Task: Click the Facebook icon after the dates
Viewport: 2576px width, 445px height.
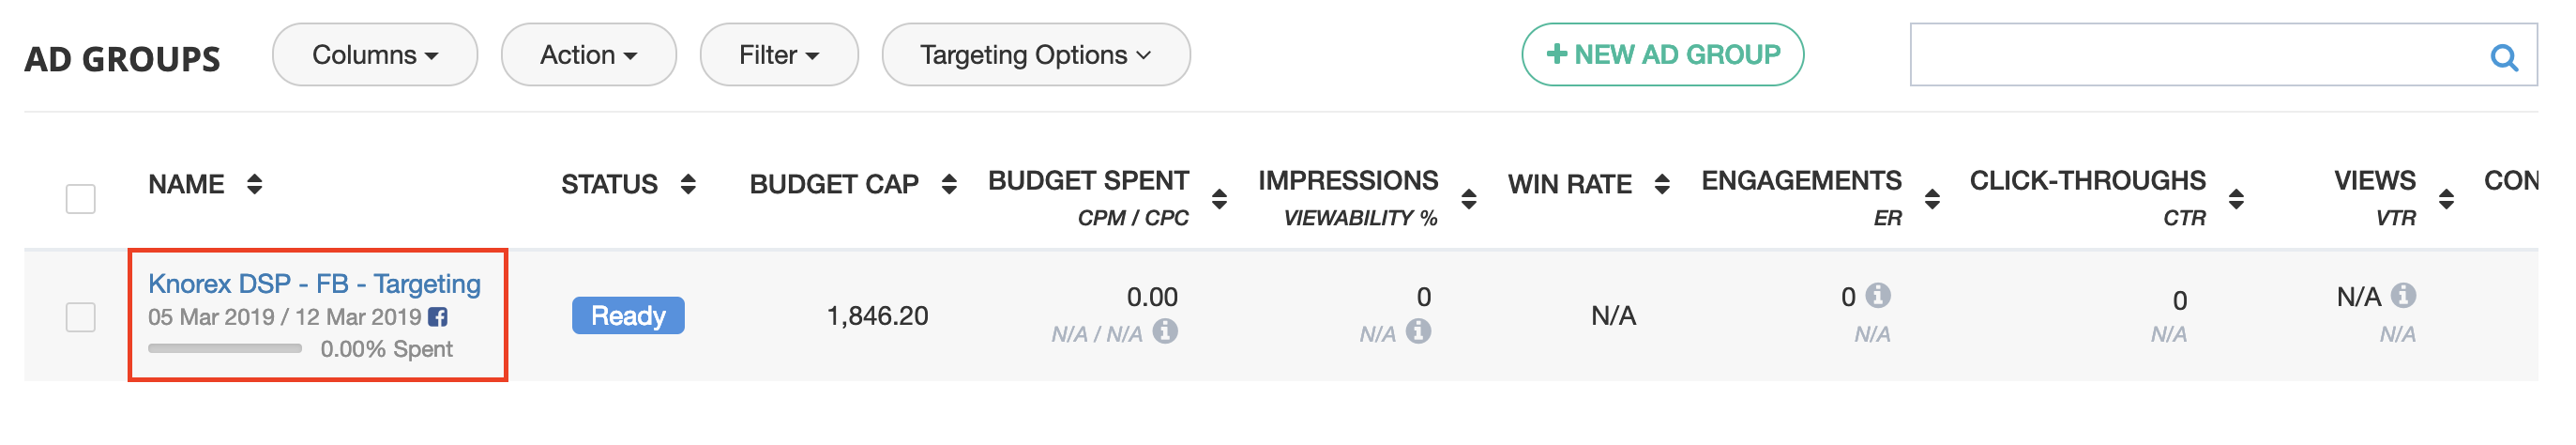Action: point(438,317)
